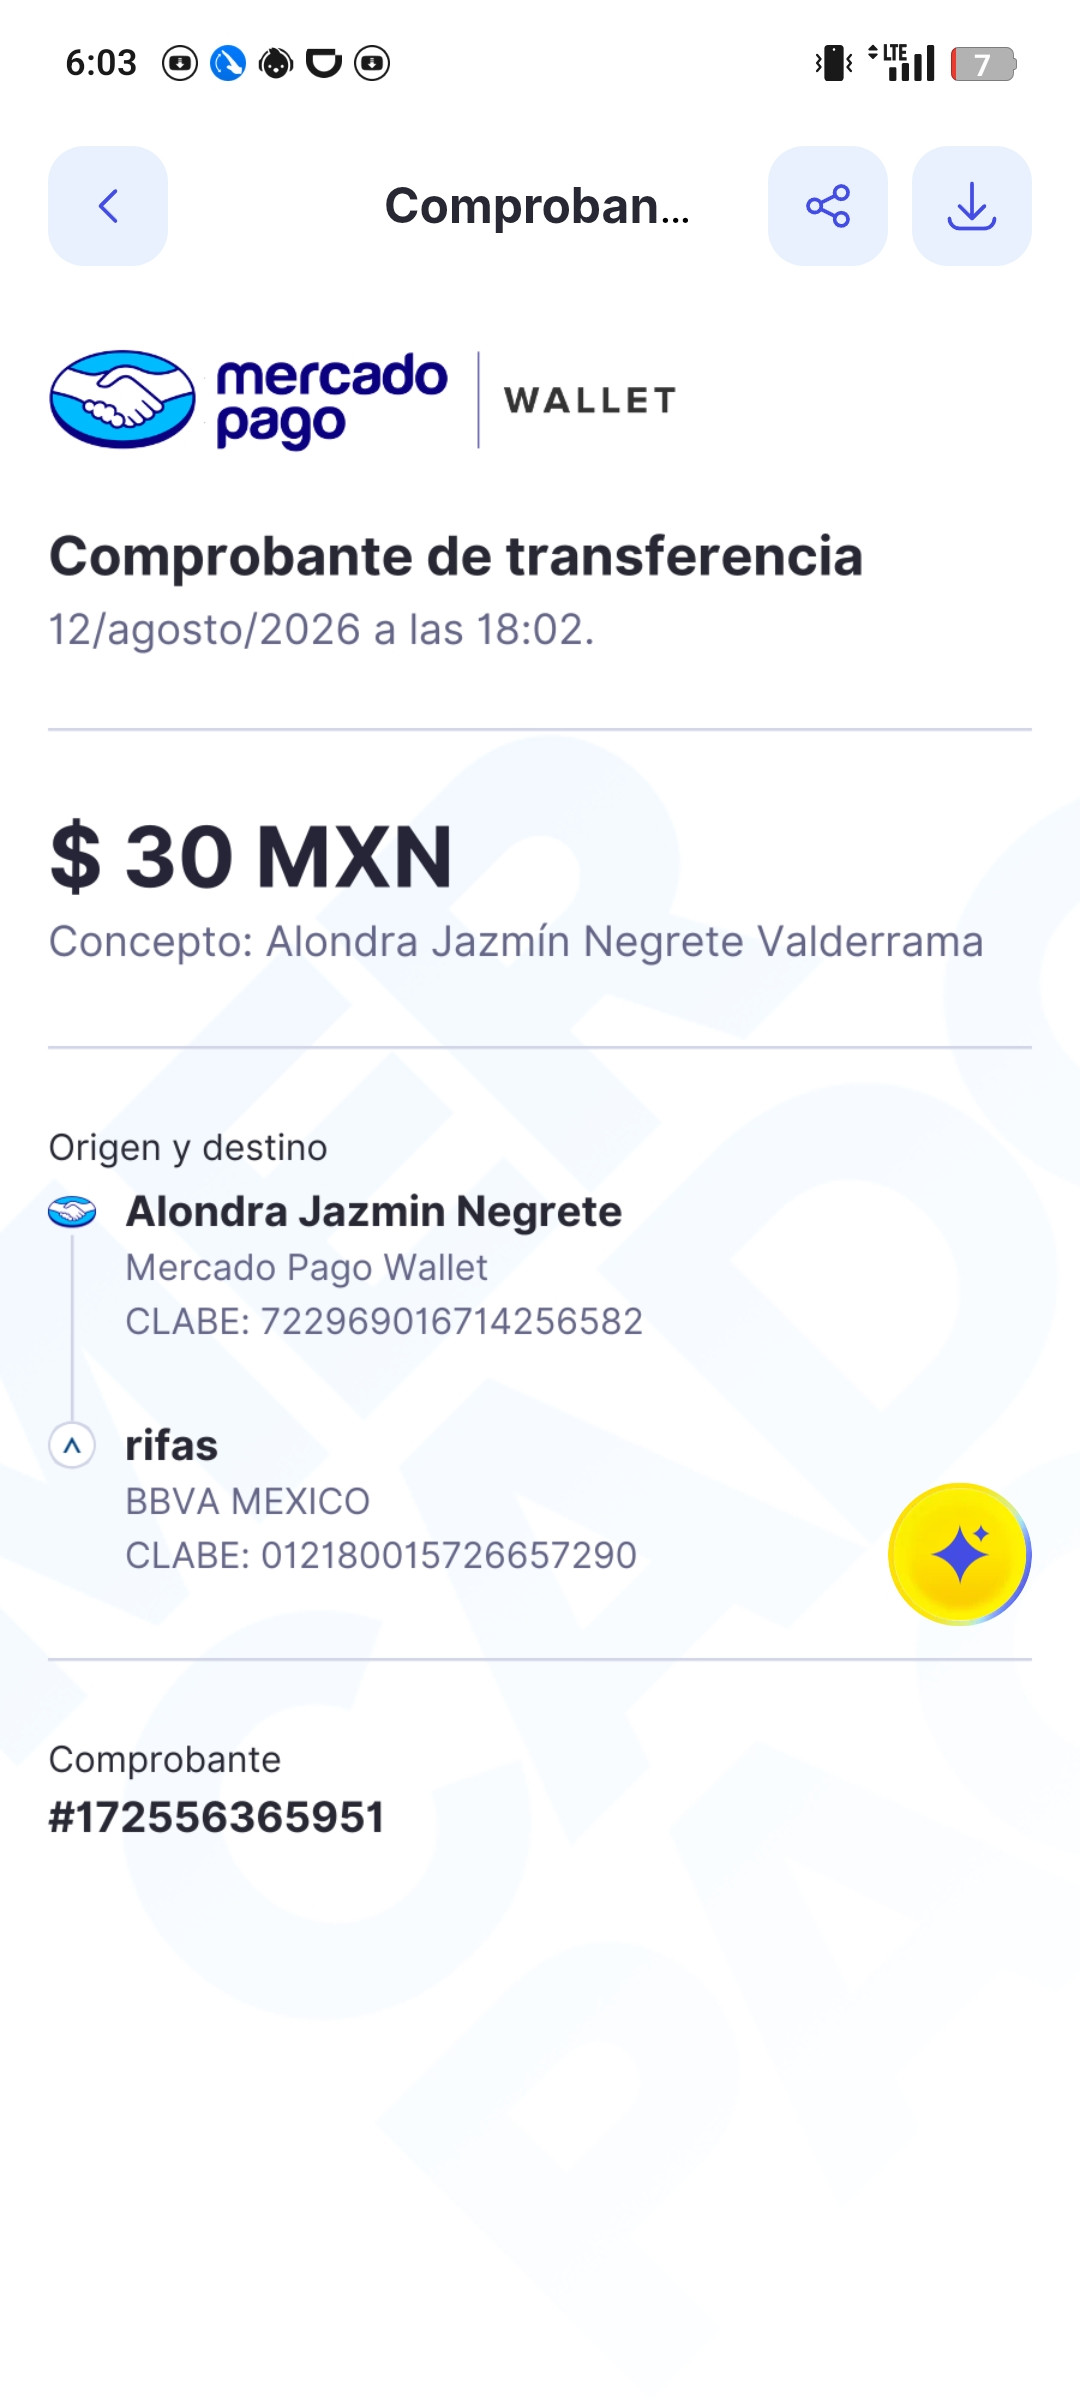
Task: Tap the origin CLABE 722969016714256582
Action: pyautogui.click(x=384, y=1321)
